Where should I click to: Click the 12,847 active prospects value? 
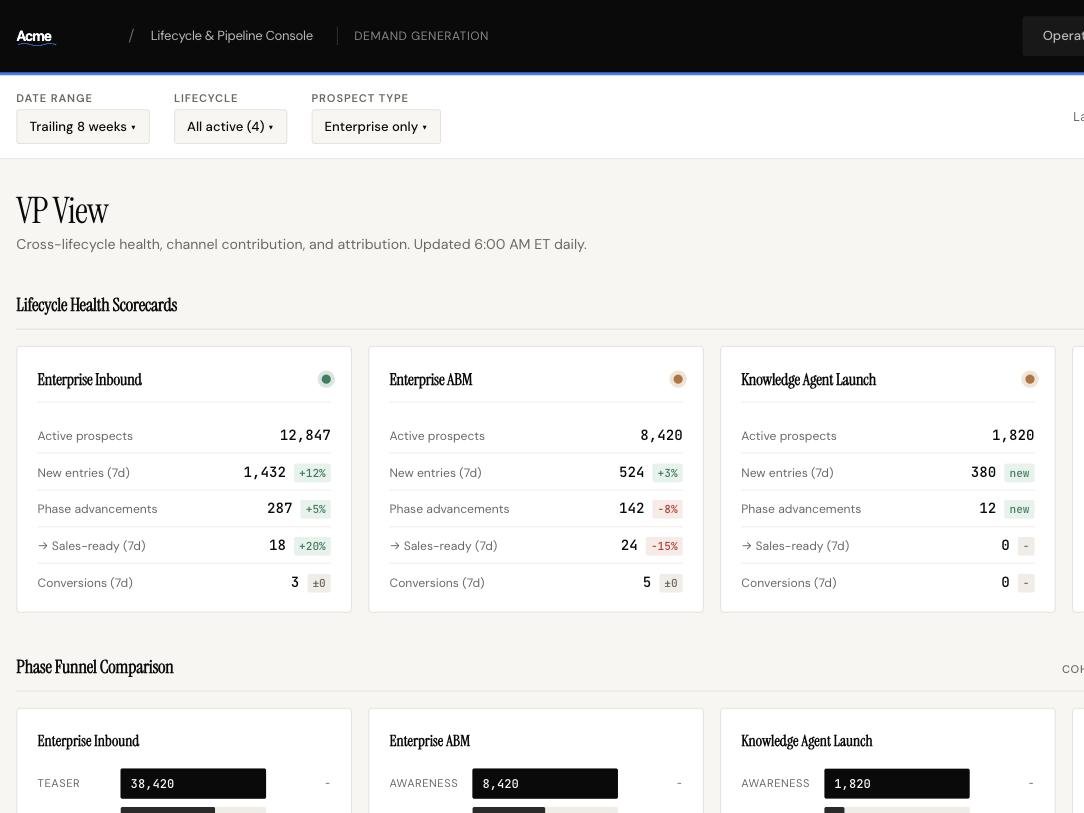click(305, 436)
